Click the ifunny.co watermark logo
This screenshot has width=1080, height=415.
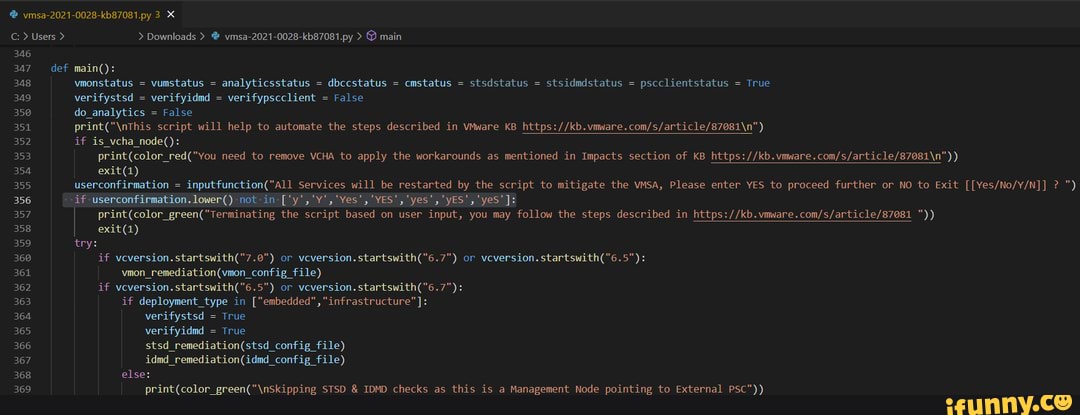point(1010,402)
